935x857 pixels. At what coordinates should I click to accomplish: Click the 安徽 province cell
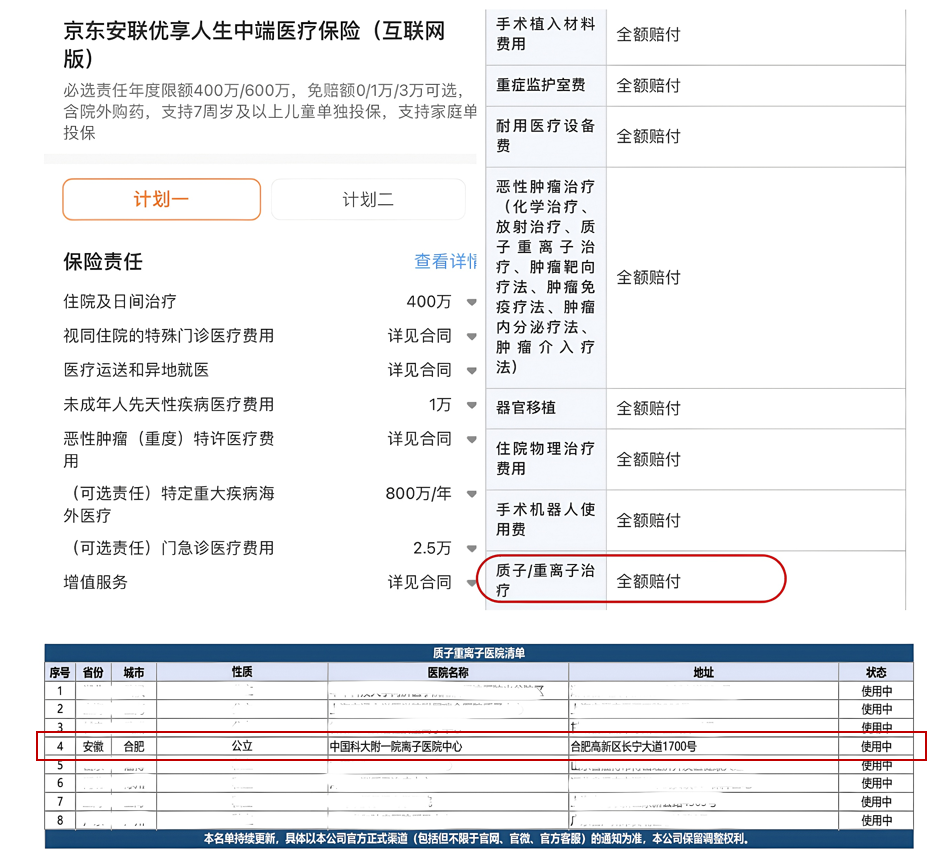93,746
